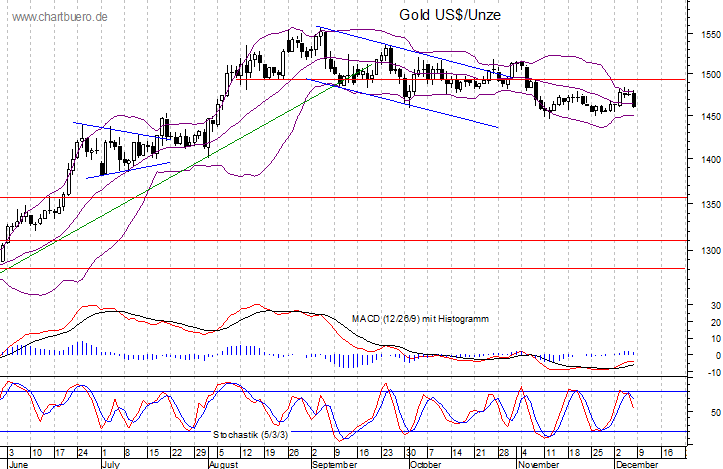Click date label 3 above June
723x469 pixels.
click(12, 453)
